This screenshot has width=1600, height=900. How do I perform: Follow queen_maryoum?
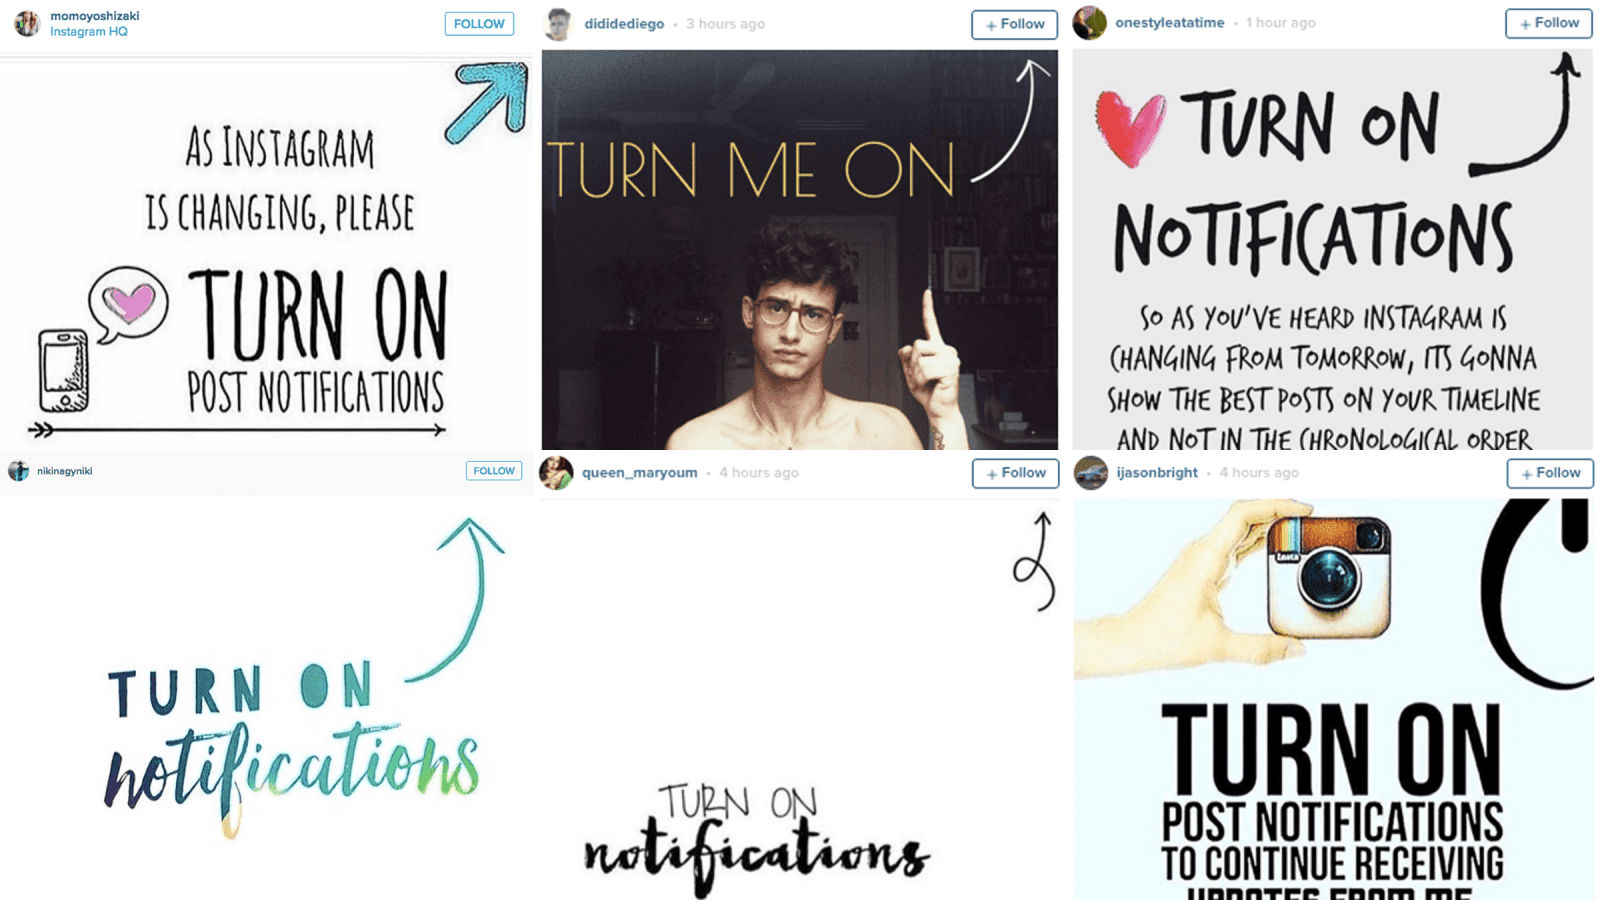pyautogui.click(x=1015, y=473)
